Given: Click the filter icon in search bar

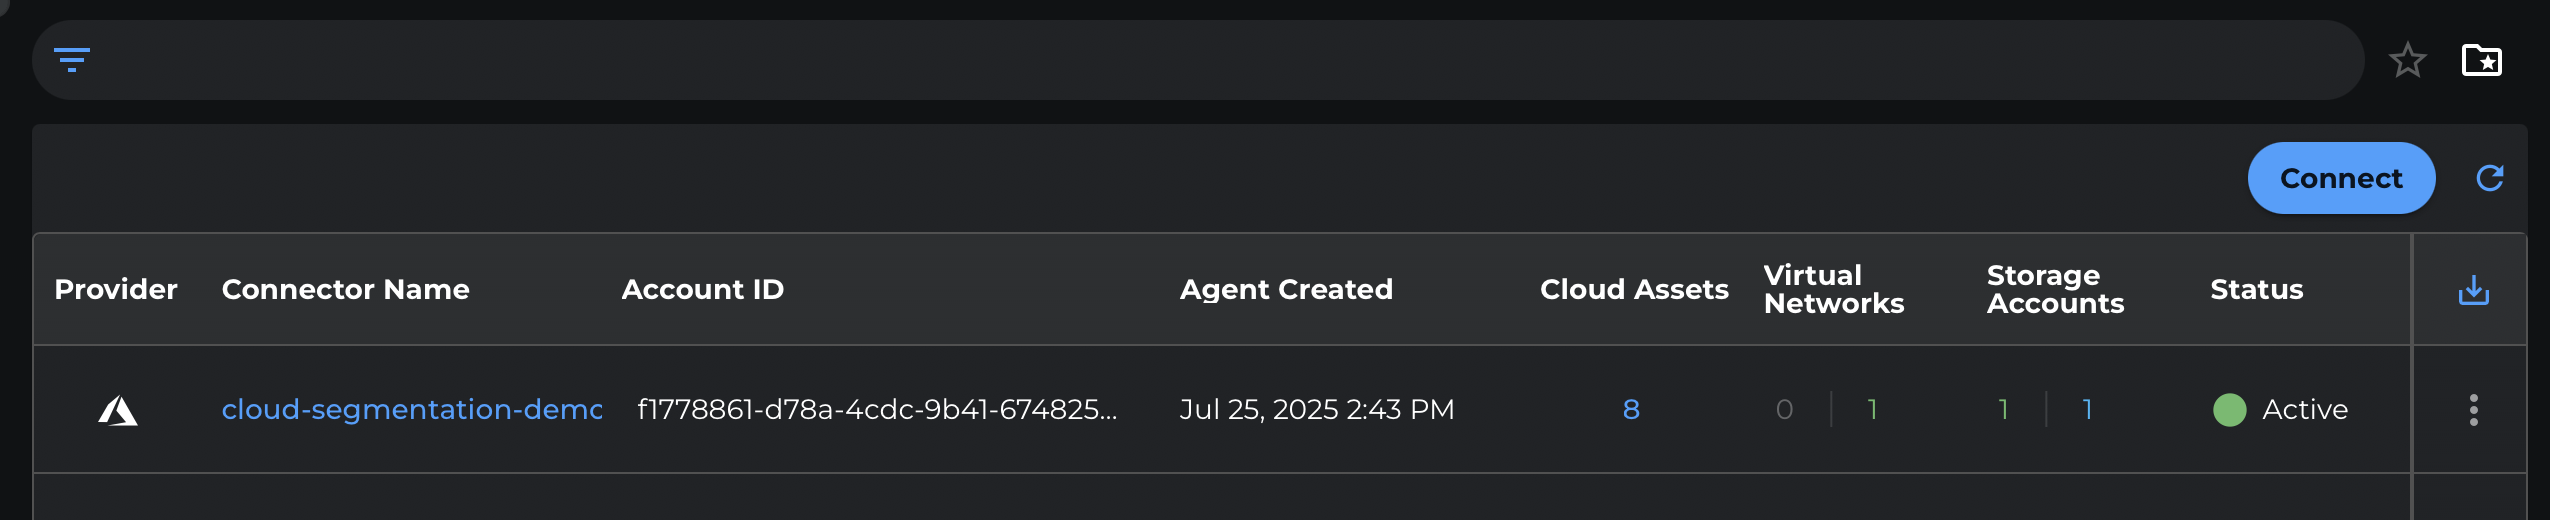Looking at the screenshot, I should coord(72,60).
